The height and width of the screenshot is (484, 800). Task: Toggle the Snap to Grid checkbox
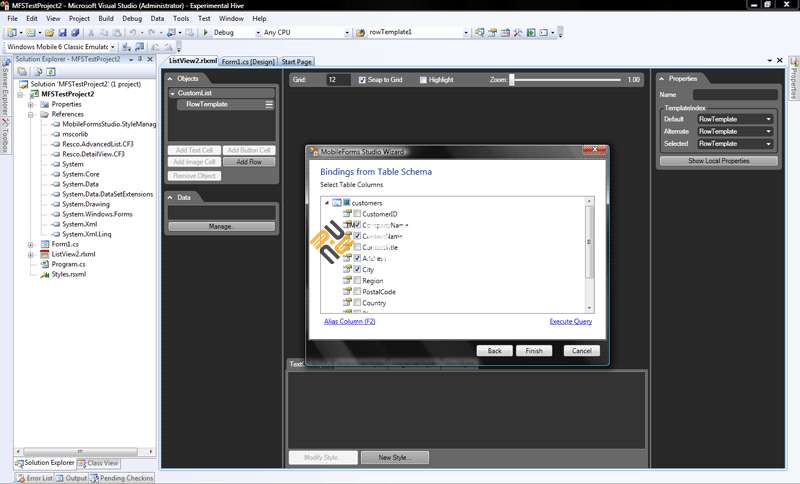(362, 80)
